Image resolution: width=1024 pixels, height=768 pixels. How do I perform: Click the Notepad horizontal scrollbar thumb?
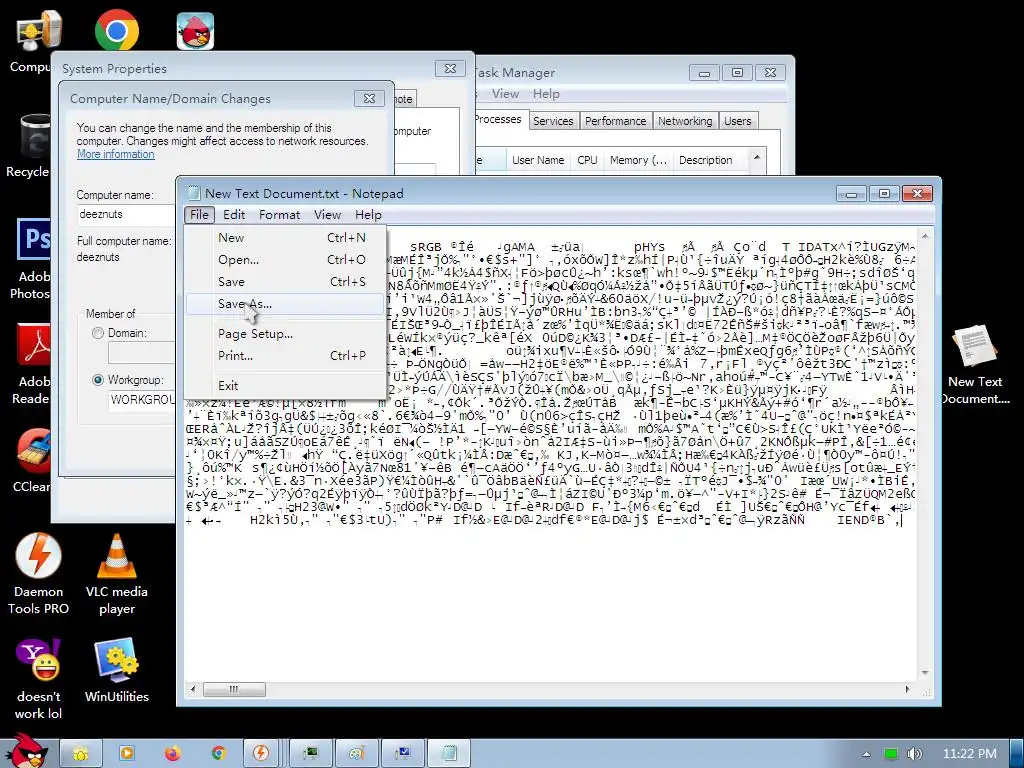click(x=234, y=689)
